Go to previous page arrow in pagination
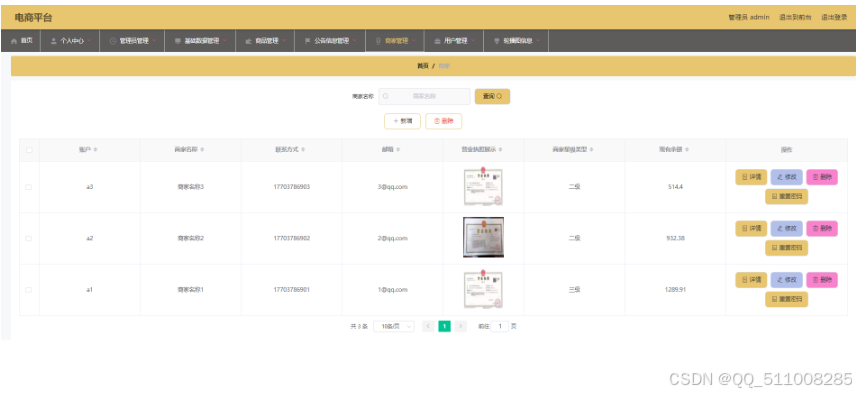856x394 pixels. click(428, 326)
